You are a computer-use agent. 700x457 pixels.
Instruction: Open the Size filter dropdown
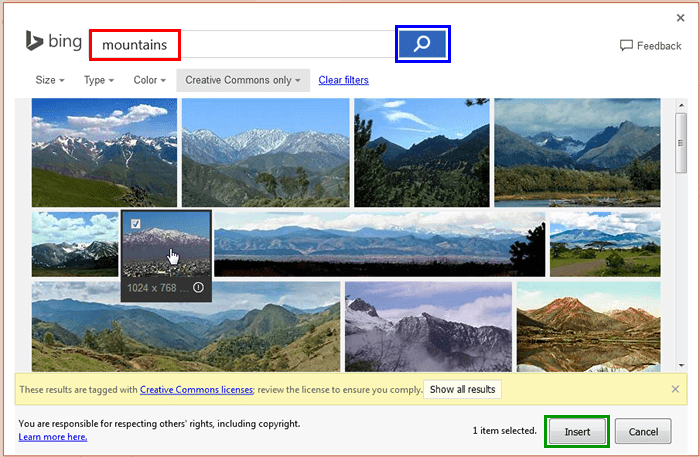coord(50,80)
